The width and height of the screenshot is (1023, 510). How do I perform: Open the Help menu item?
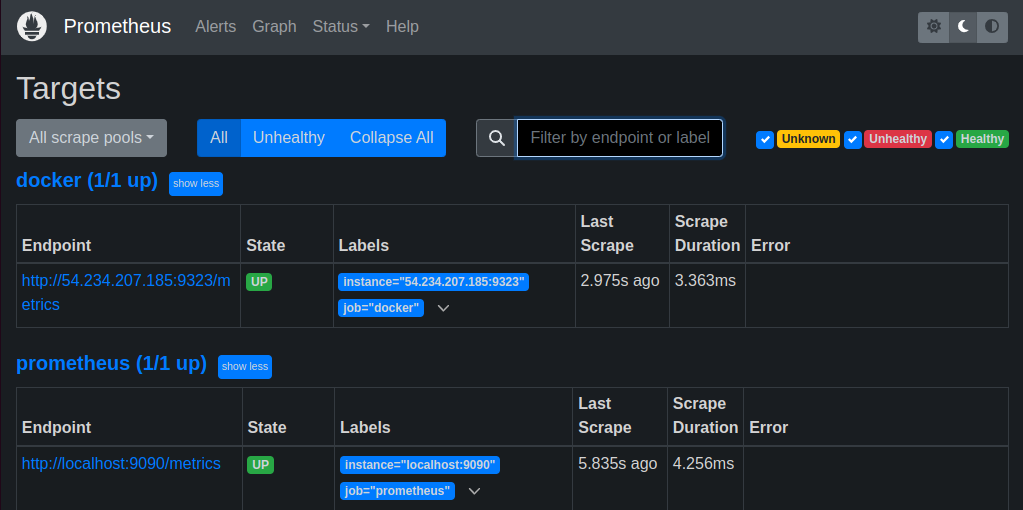(x=402, y=27)
